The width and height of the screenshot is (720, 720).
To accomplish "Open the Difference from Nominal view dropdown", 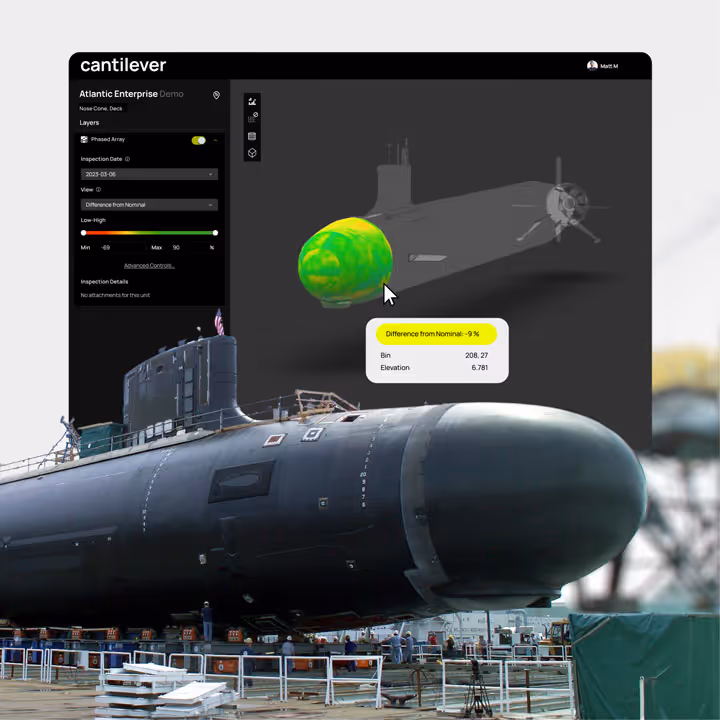I will 149,204.
